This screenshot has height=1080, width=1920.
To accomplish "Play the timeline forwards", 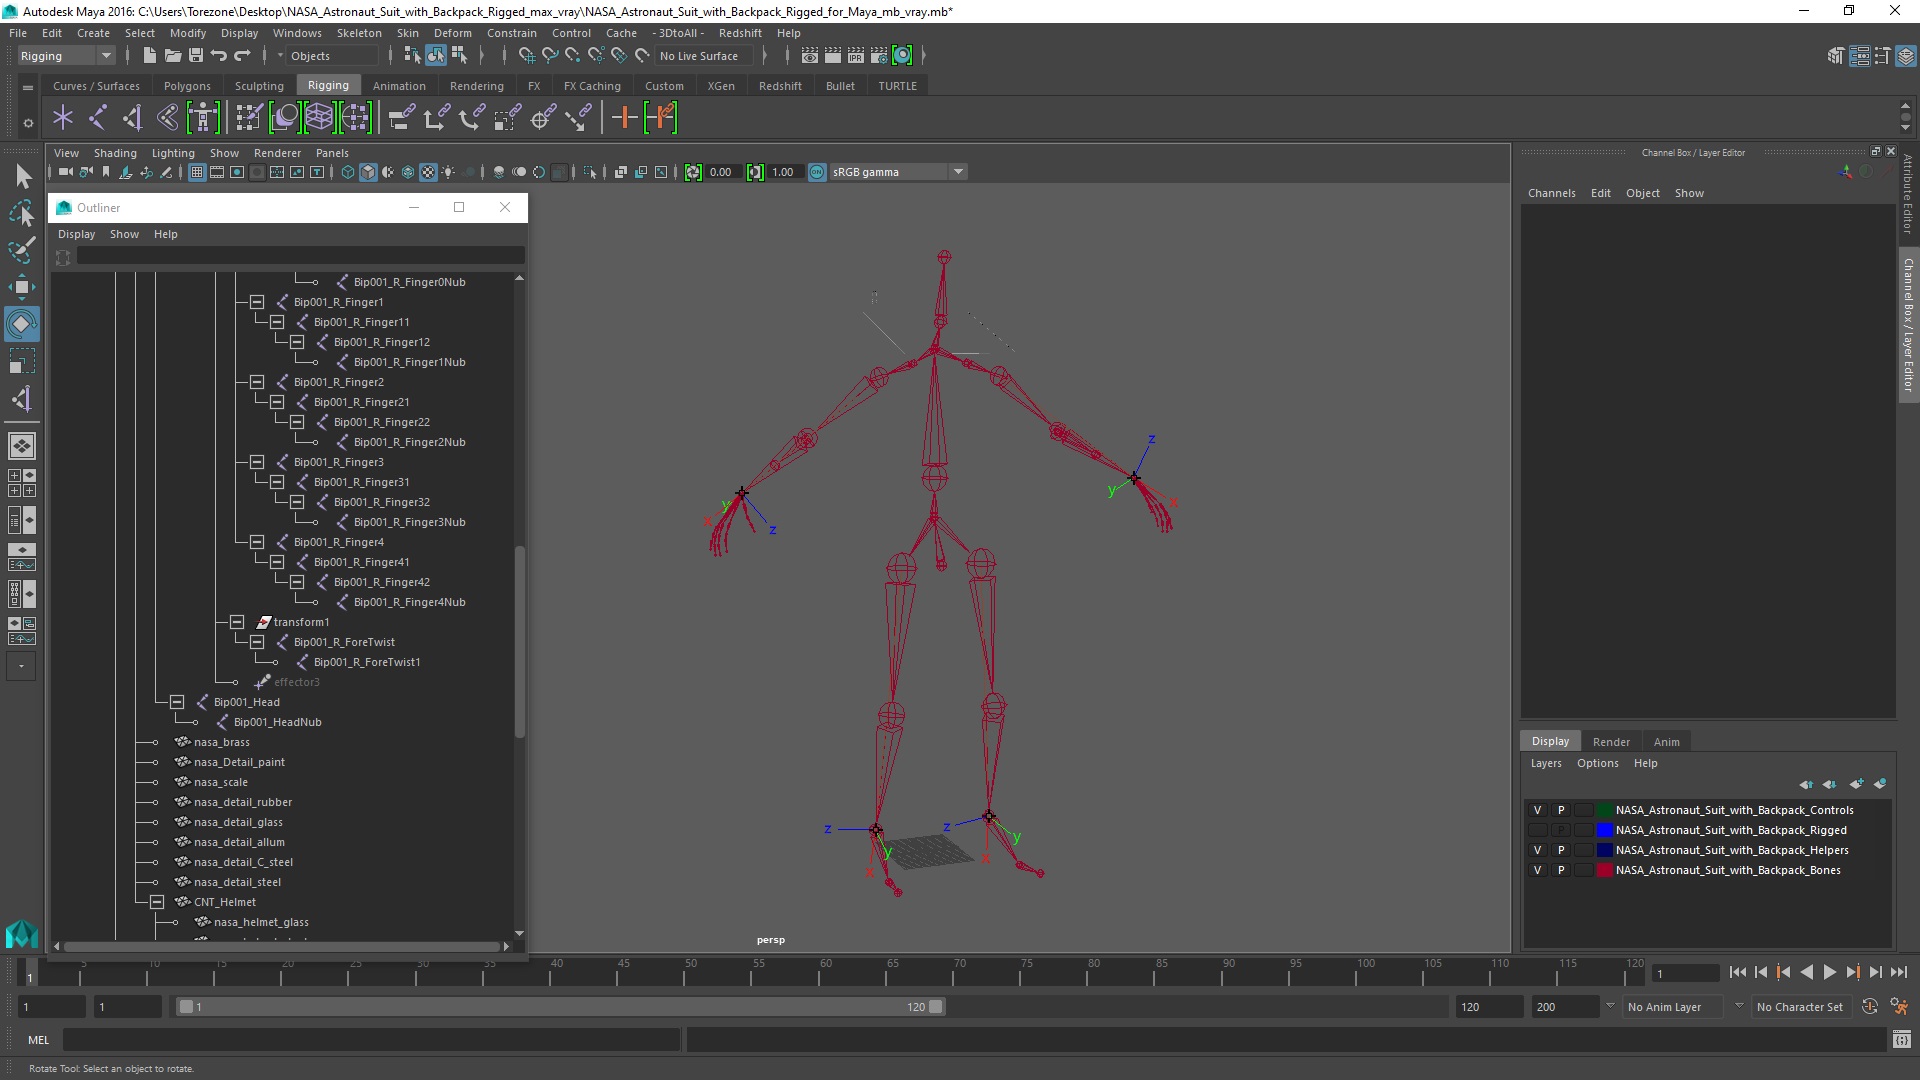I will coord(1830,972).
